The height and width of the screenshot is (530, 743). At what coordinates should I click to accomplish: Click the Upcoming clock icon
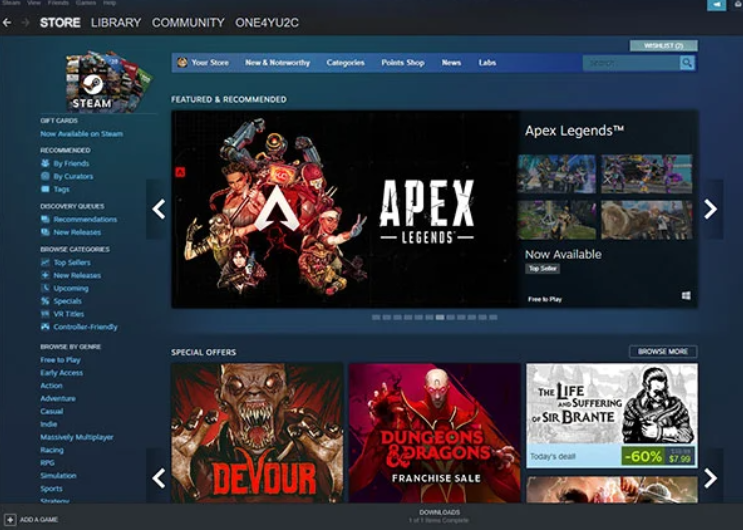[45, 288]
